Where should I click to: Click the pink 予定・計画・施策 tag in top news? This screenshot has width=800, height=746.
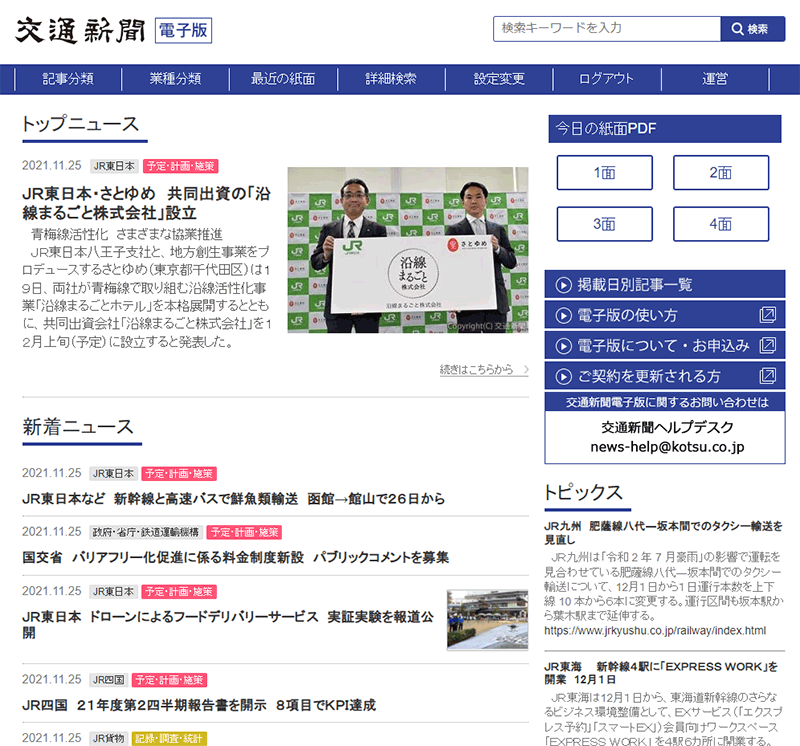pos(180,166)
